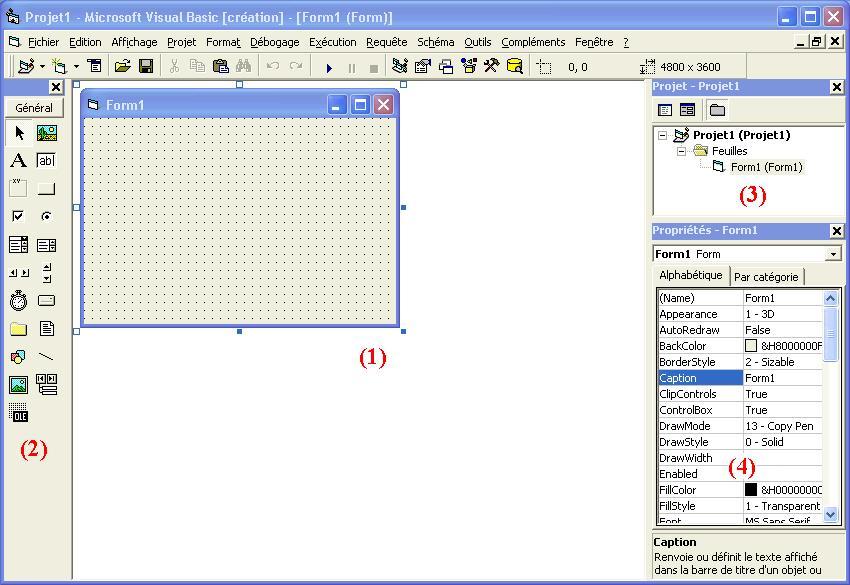
Task: Select the Frame control tool
Action: click(x=18, y=188)
